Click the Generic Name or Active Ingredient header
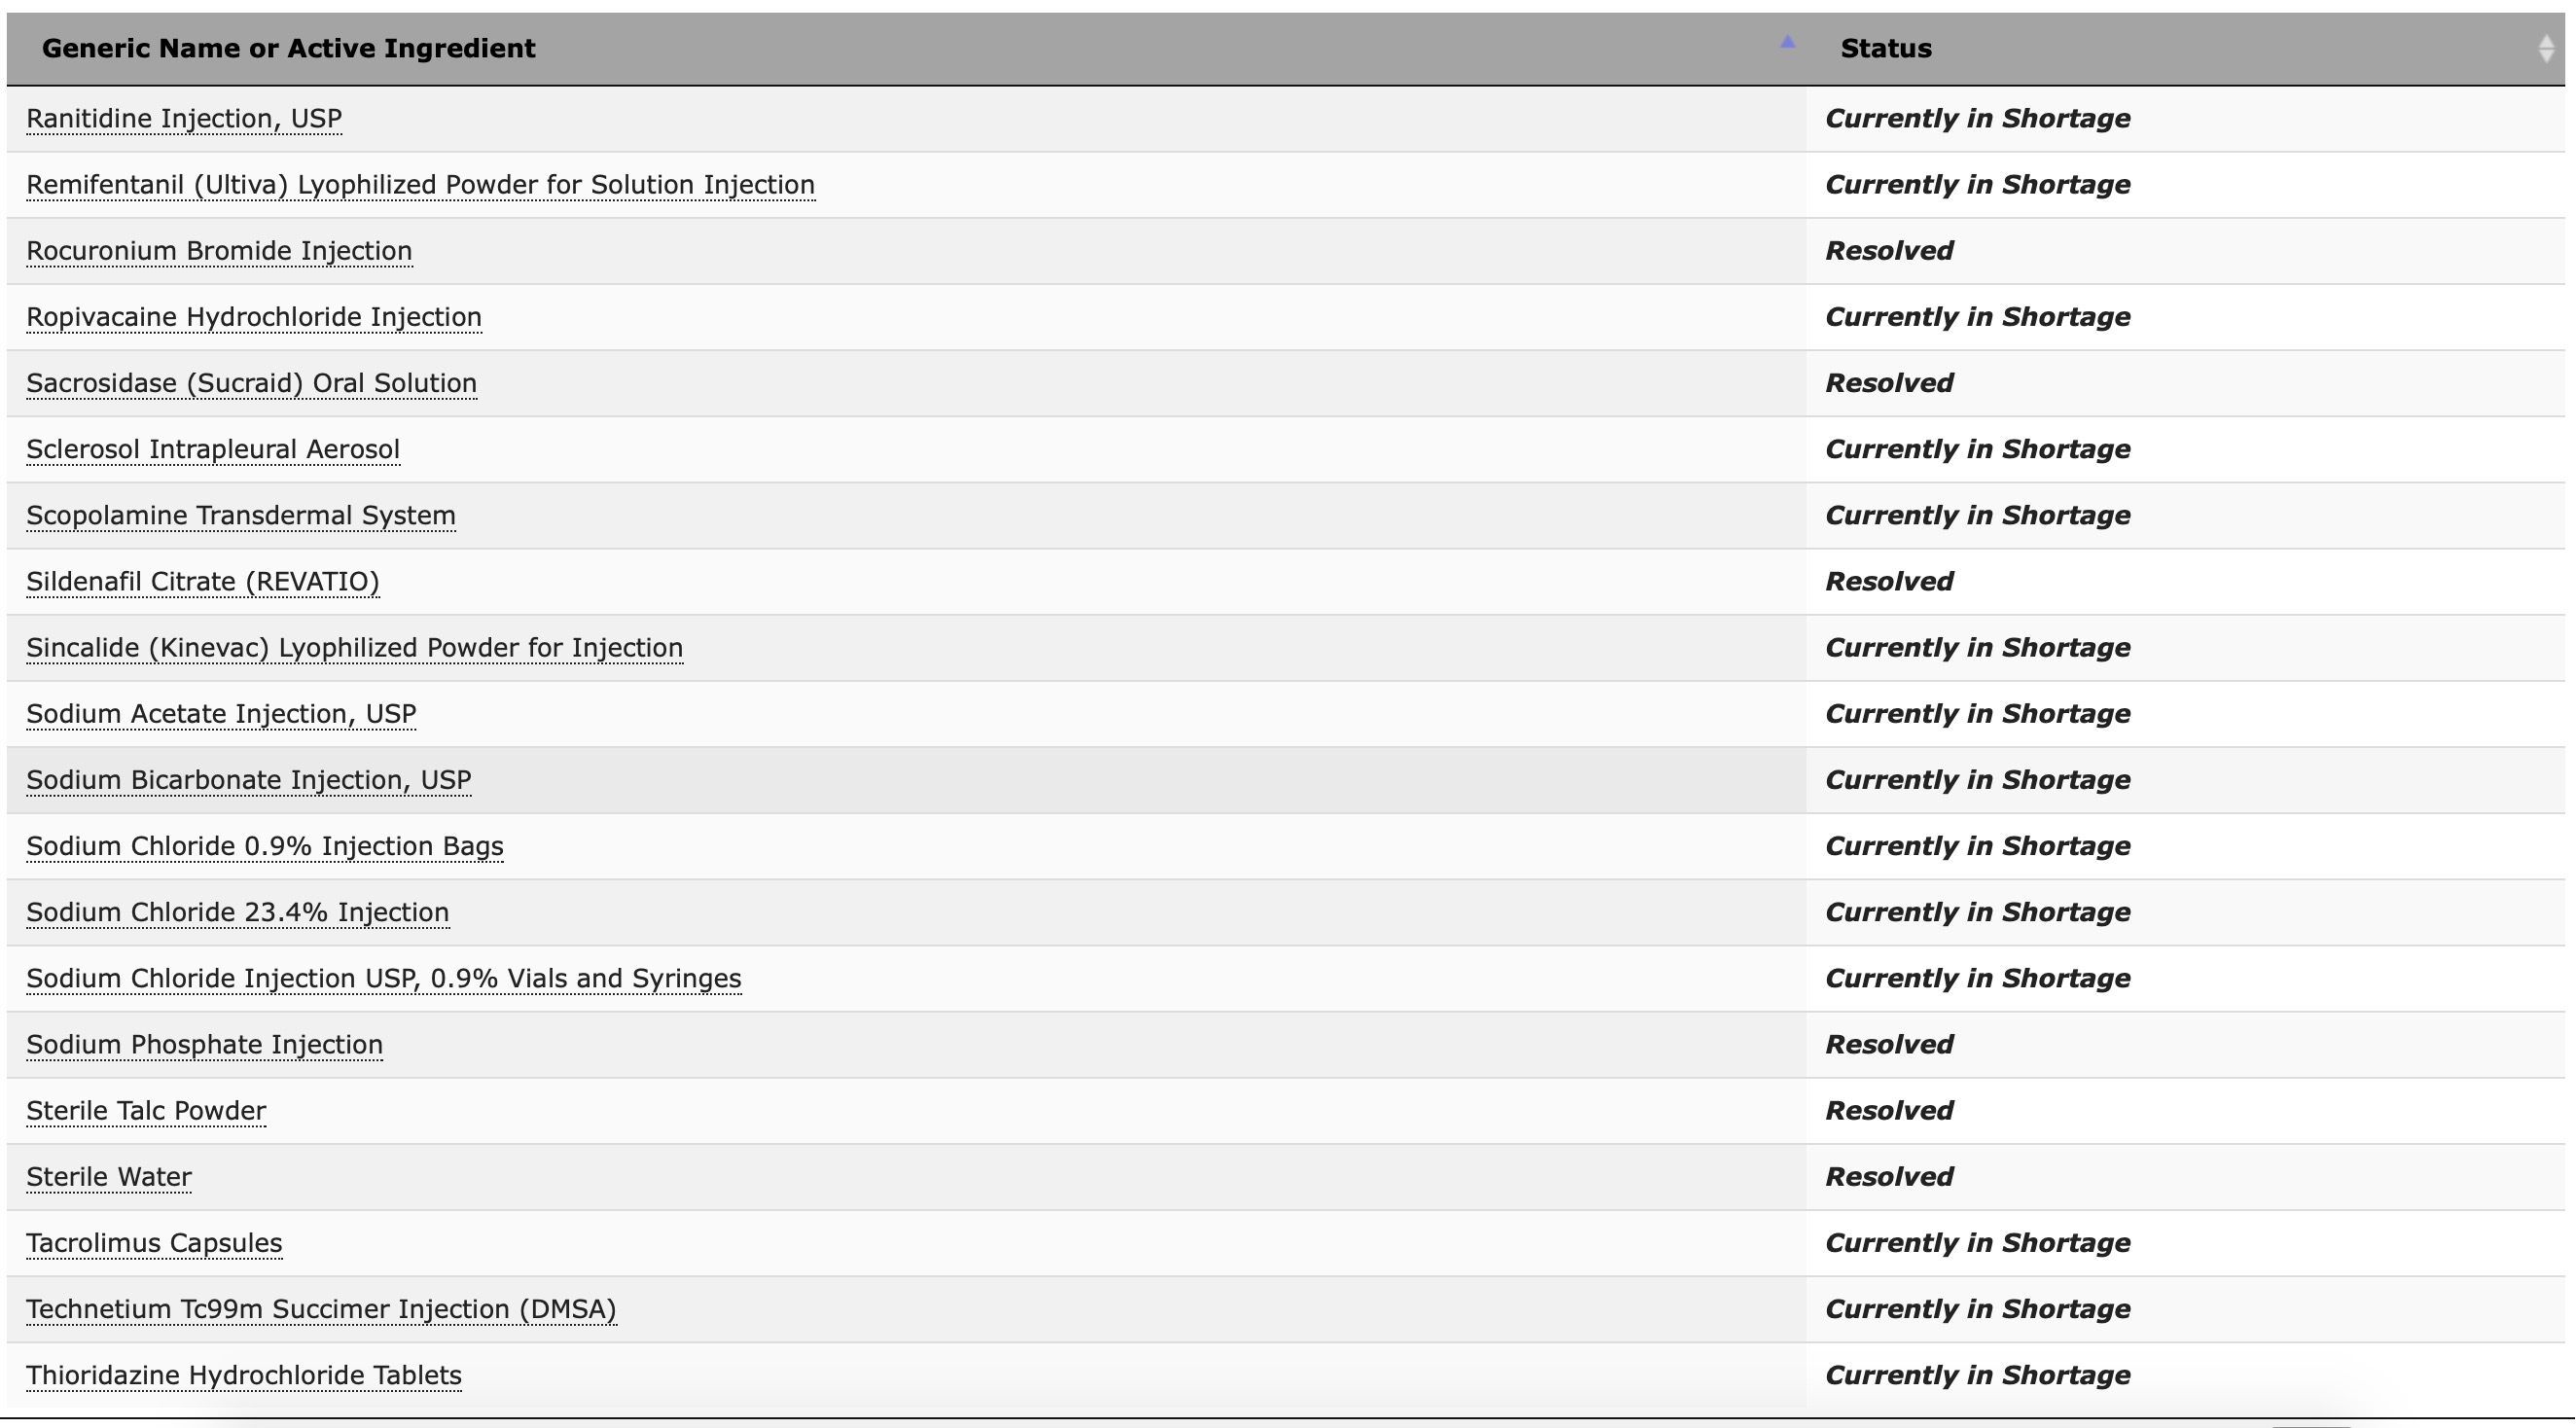The height and width of the screenshot is (1428, 2576). pos(288,48)
